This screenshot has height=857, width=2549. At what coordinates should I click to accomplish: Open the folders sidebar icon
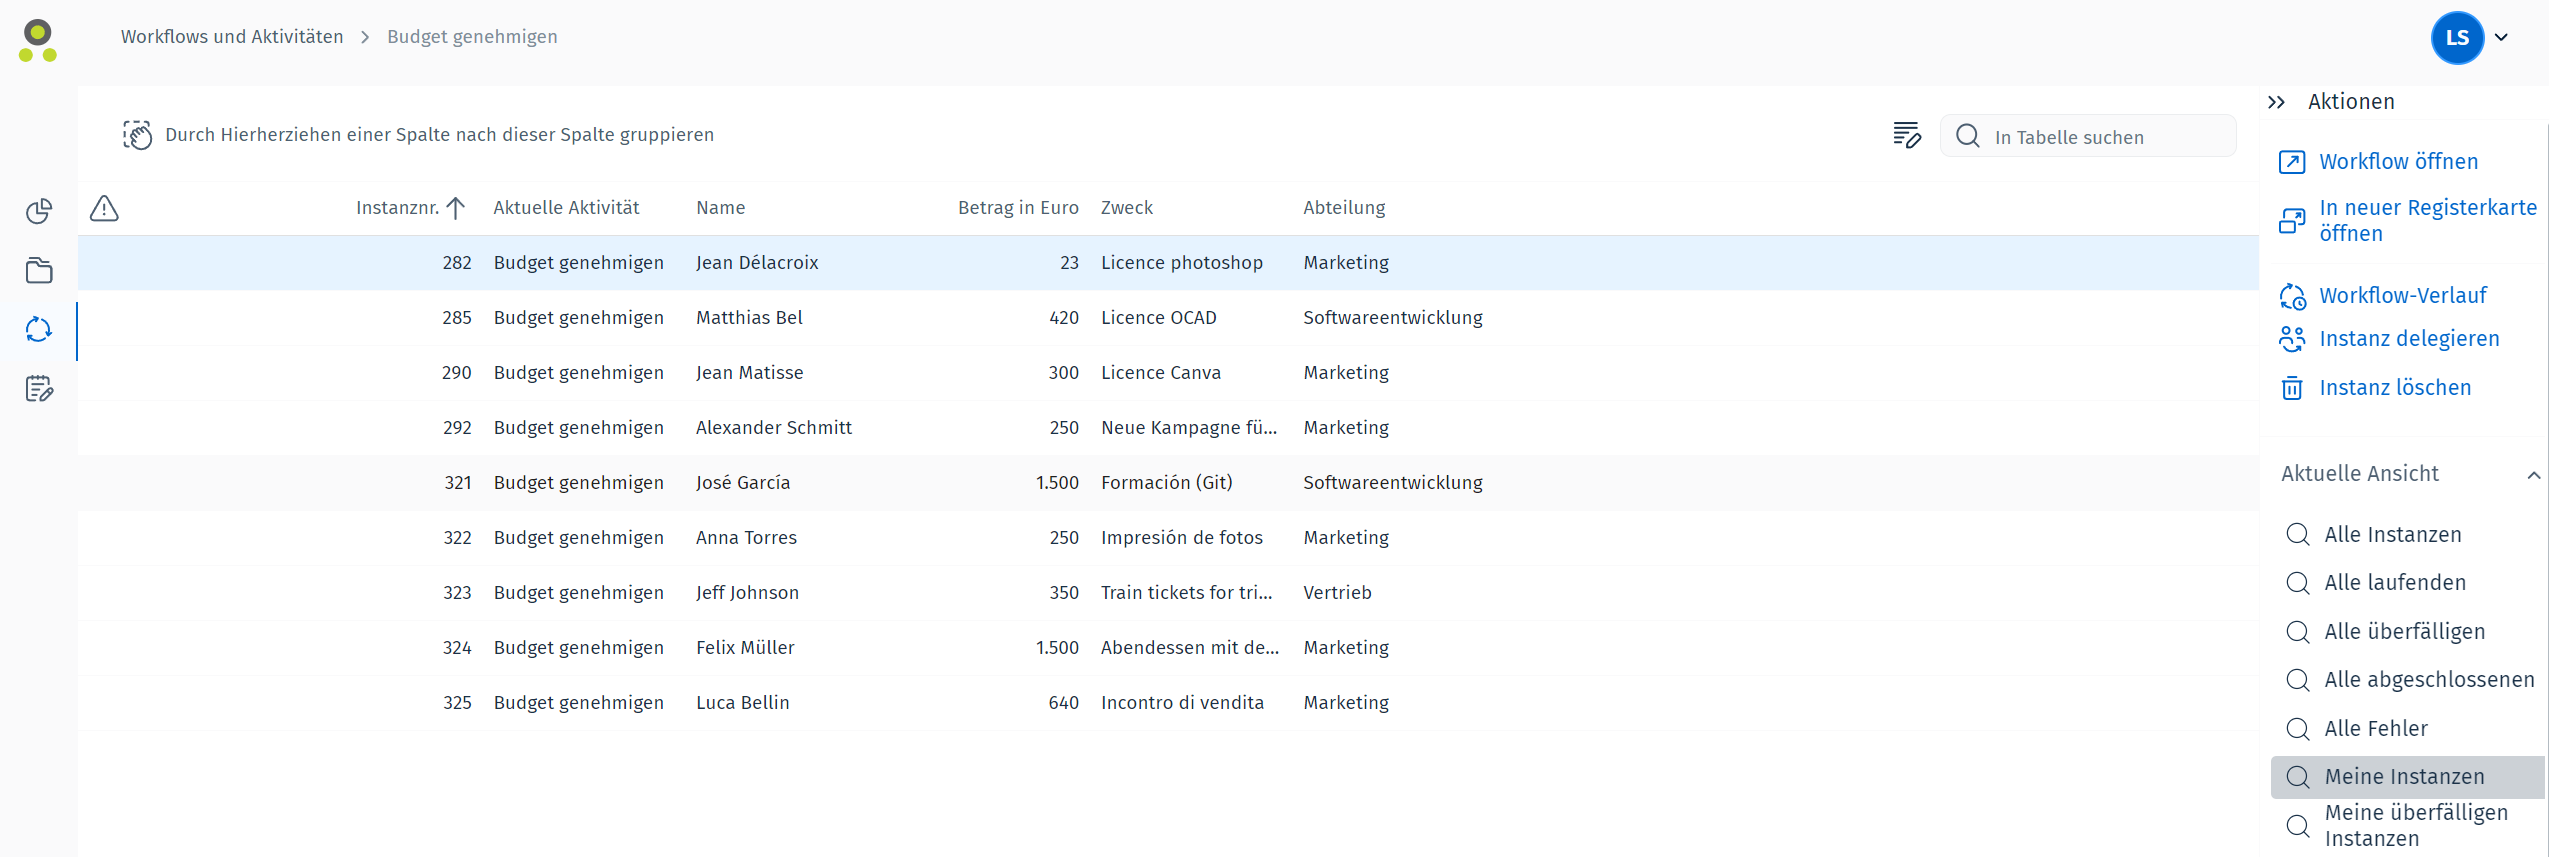pos(39,270)
